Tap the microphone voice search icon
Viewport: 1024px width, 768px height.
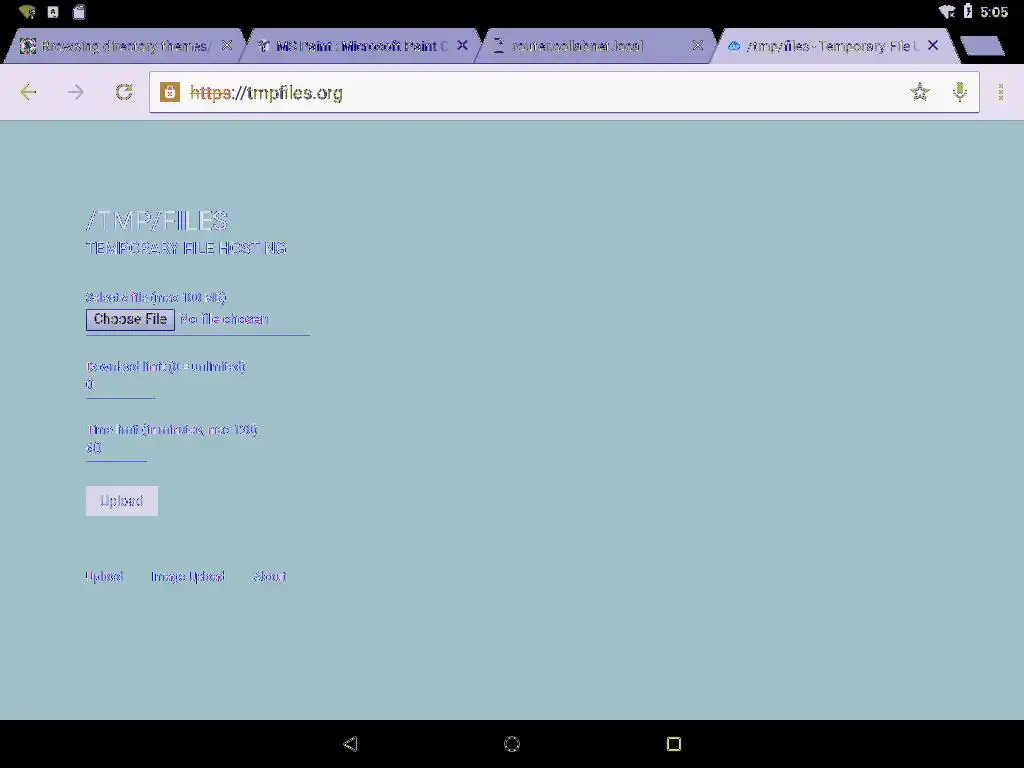coord(959,92)
